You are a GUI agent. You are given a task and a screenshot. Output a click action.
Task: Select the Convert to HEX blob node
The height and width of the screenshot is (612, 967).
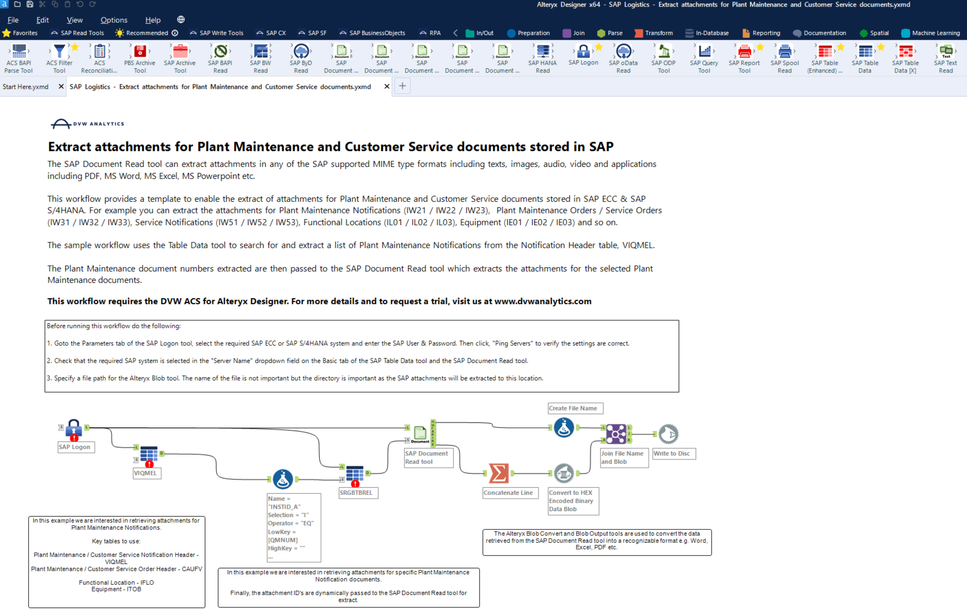[564, 473]
